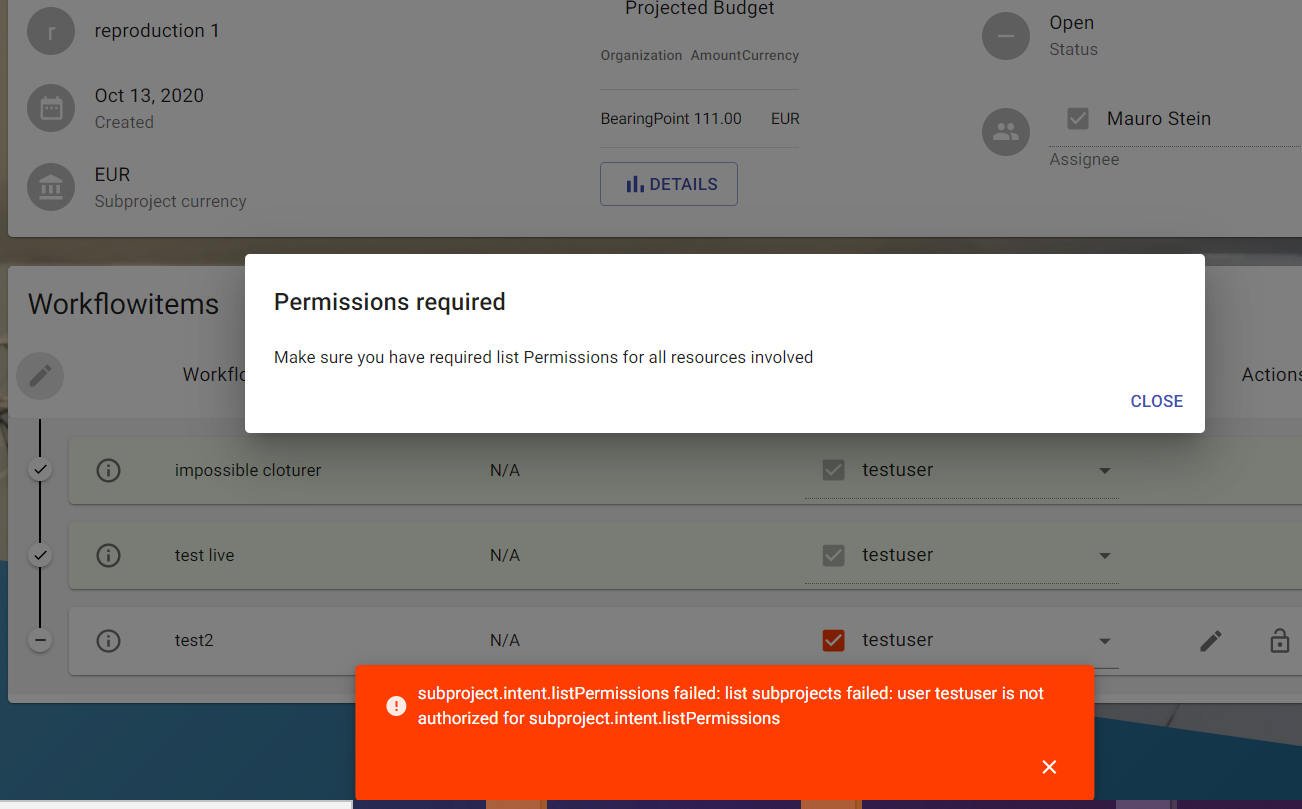The image size is (1302, 809).
Task: Click the status minus icon next to Open
Action: [1006, 36]
